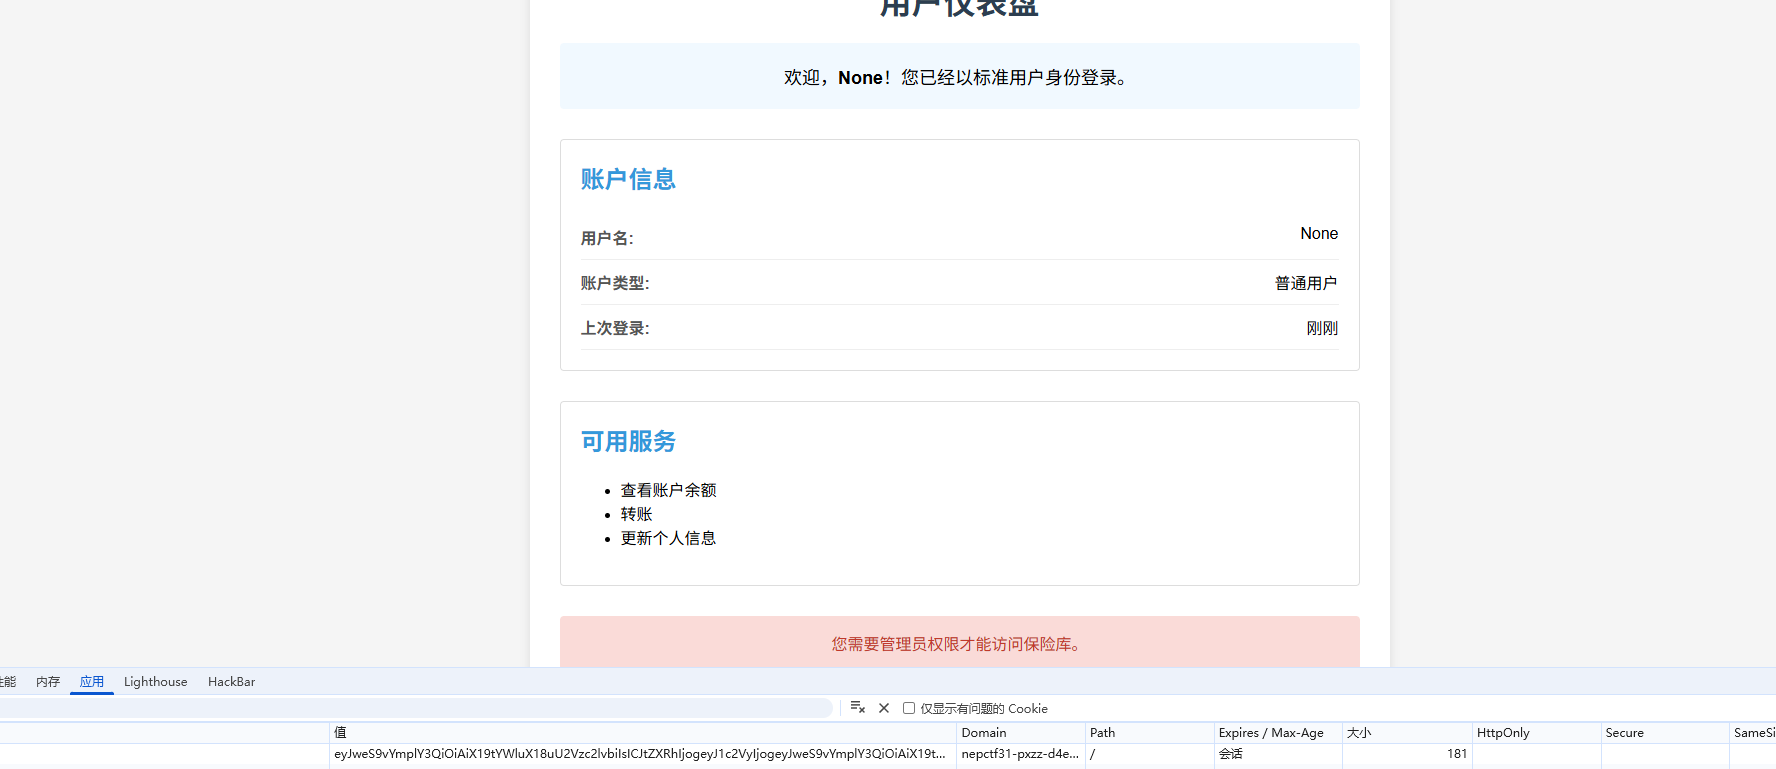
Task: Switch to the Lighthouse tab
Action: coord(155,682)
